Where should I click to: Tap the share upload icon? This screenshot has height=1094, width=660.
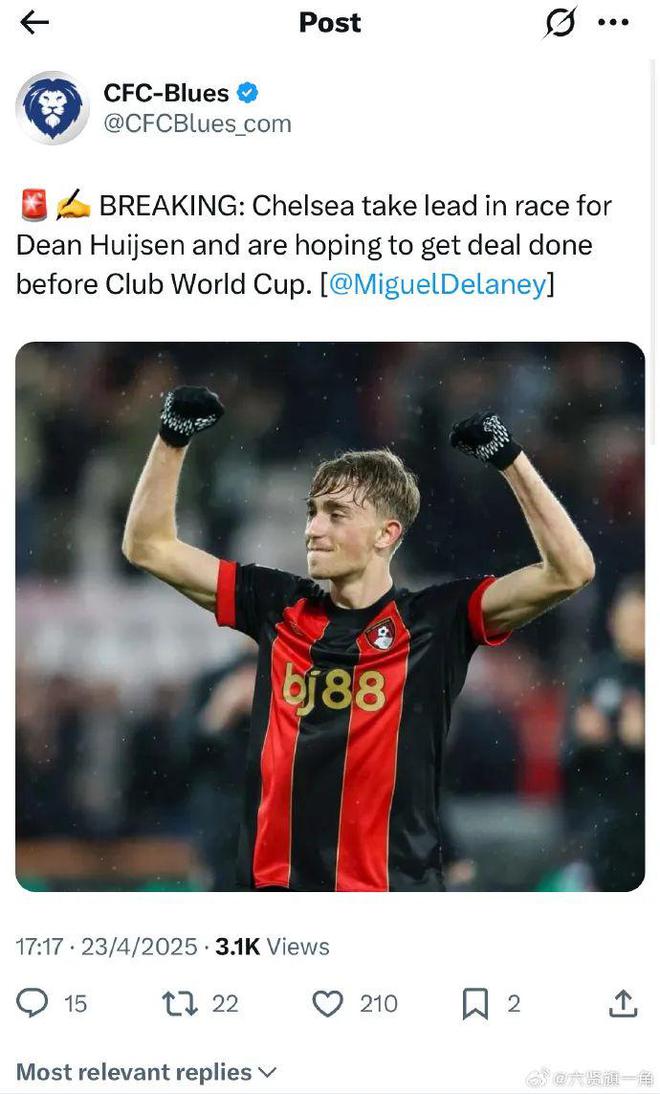[623, 1003]
